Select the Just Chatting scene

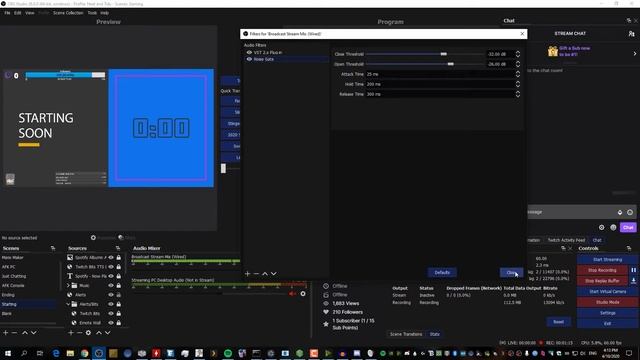[x=14, y=276]
